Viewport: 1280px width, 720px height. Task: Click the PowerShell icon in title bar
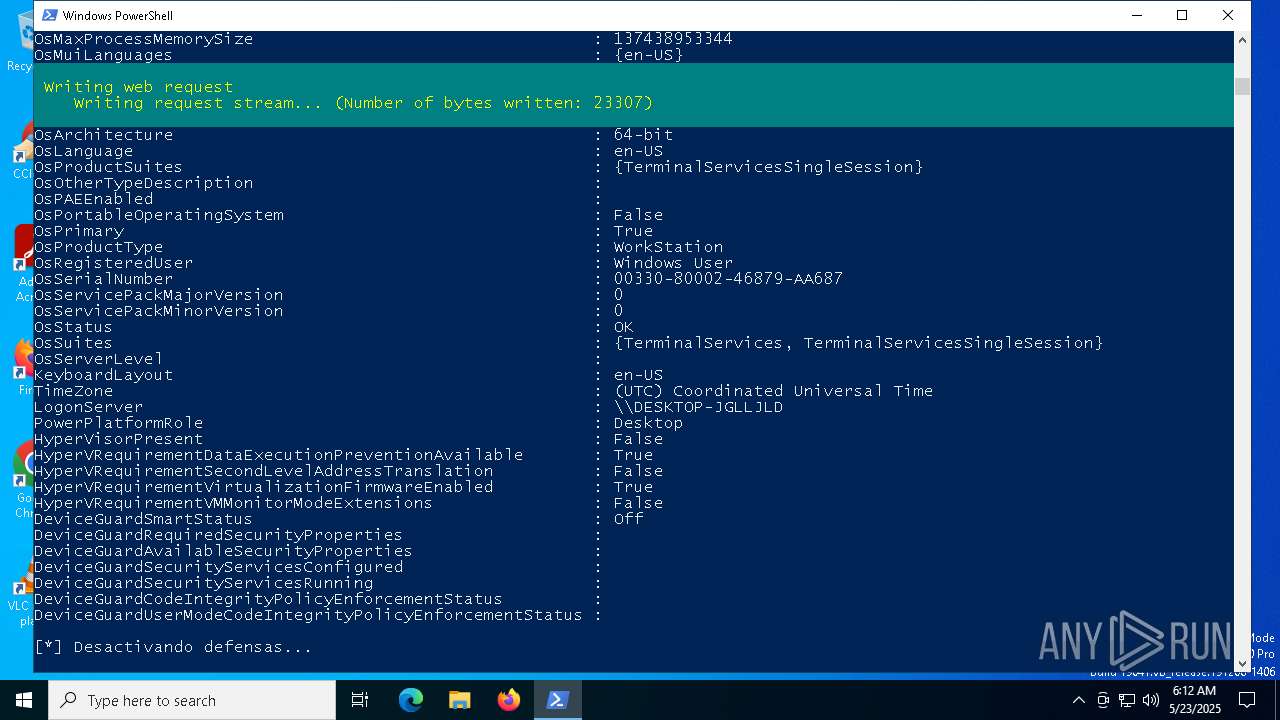pyautogui.click(x=49, y=15)
